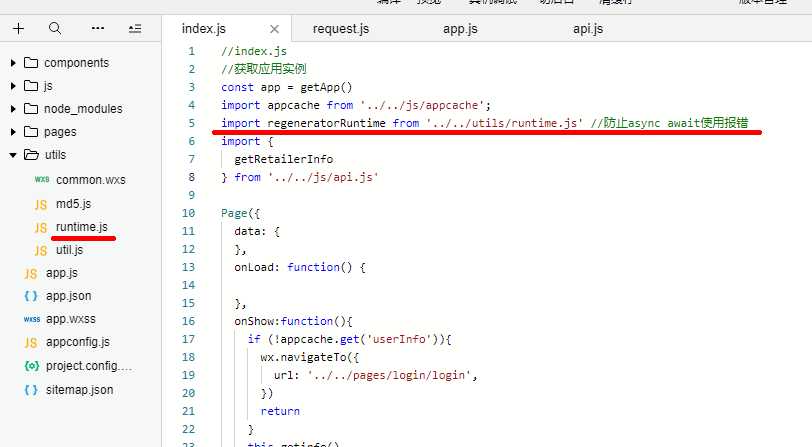Image resolution: width=812 pixels, height=447 pixels.
Task: Switch to the request.js tab
Action: [x=341, y=29]
